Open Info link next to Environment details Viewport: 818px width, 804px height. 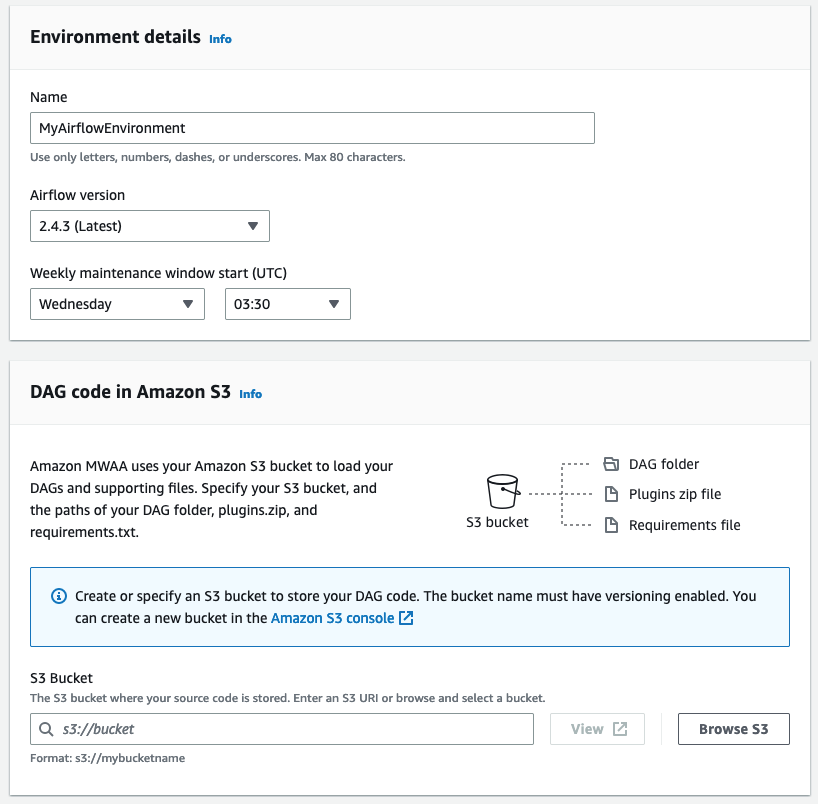point(220,39)
